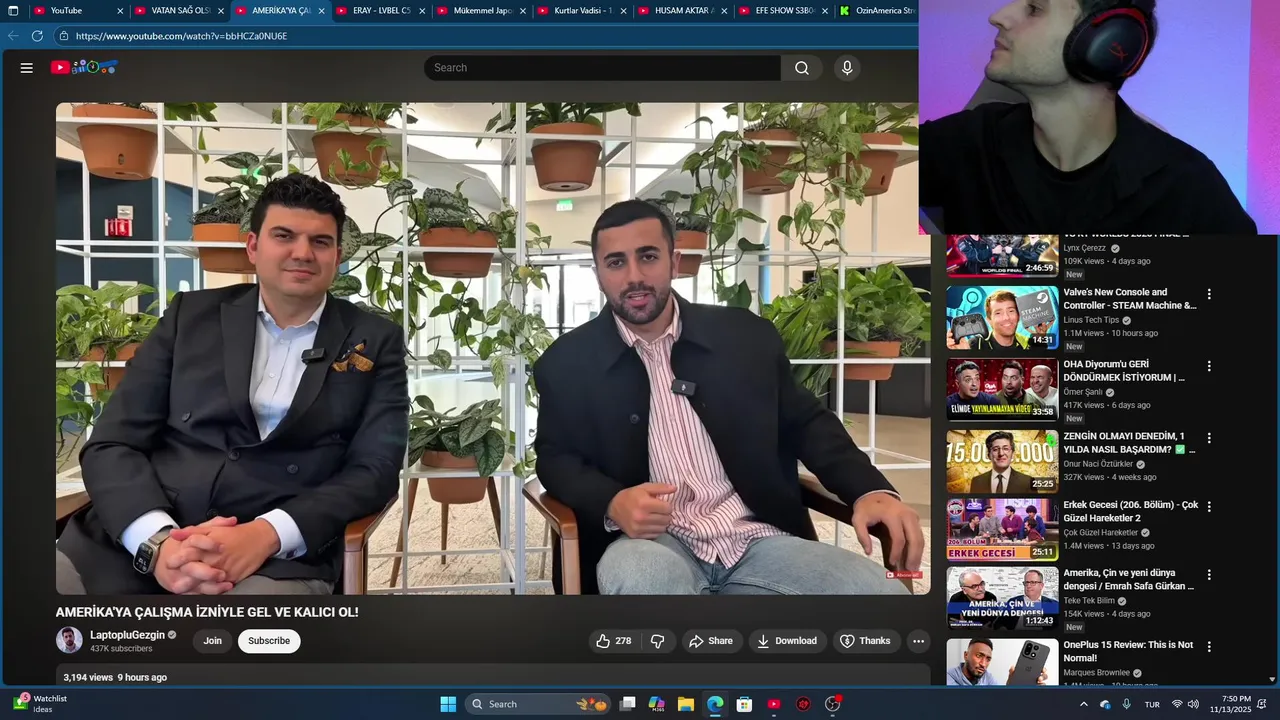This screenshot has width=1280, height=720.
Task: Open the YouTube hamburger guide menu
Action: coord(27,68)
